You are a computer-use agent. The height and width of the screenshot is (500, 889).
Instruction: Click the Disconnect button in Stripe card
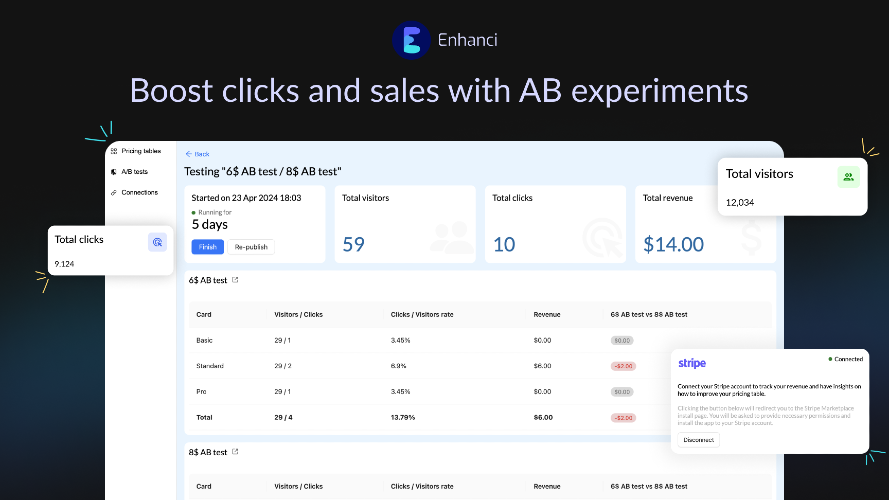point(698,439)
